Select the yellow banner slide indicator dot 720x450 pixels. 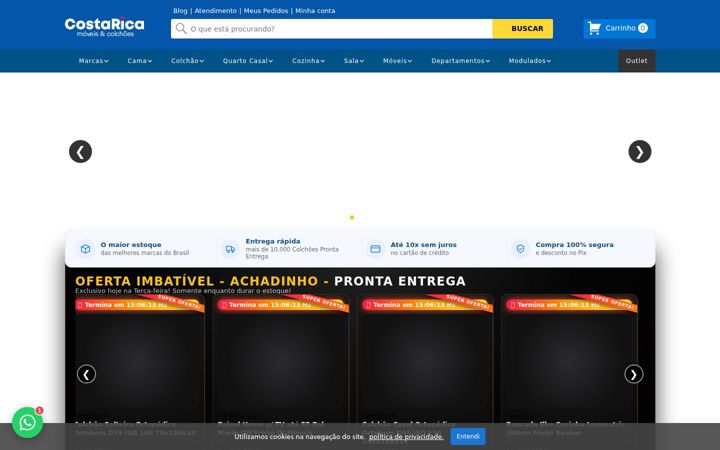point(352,218)
